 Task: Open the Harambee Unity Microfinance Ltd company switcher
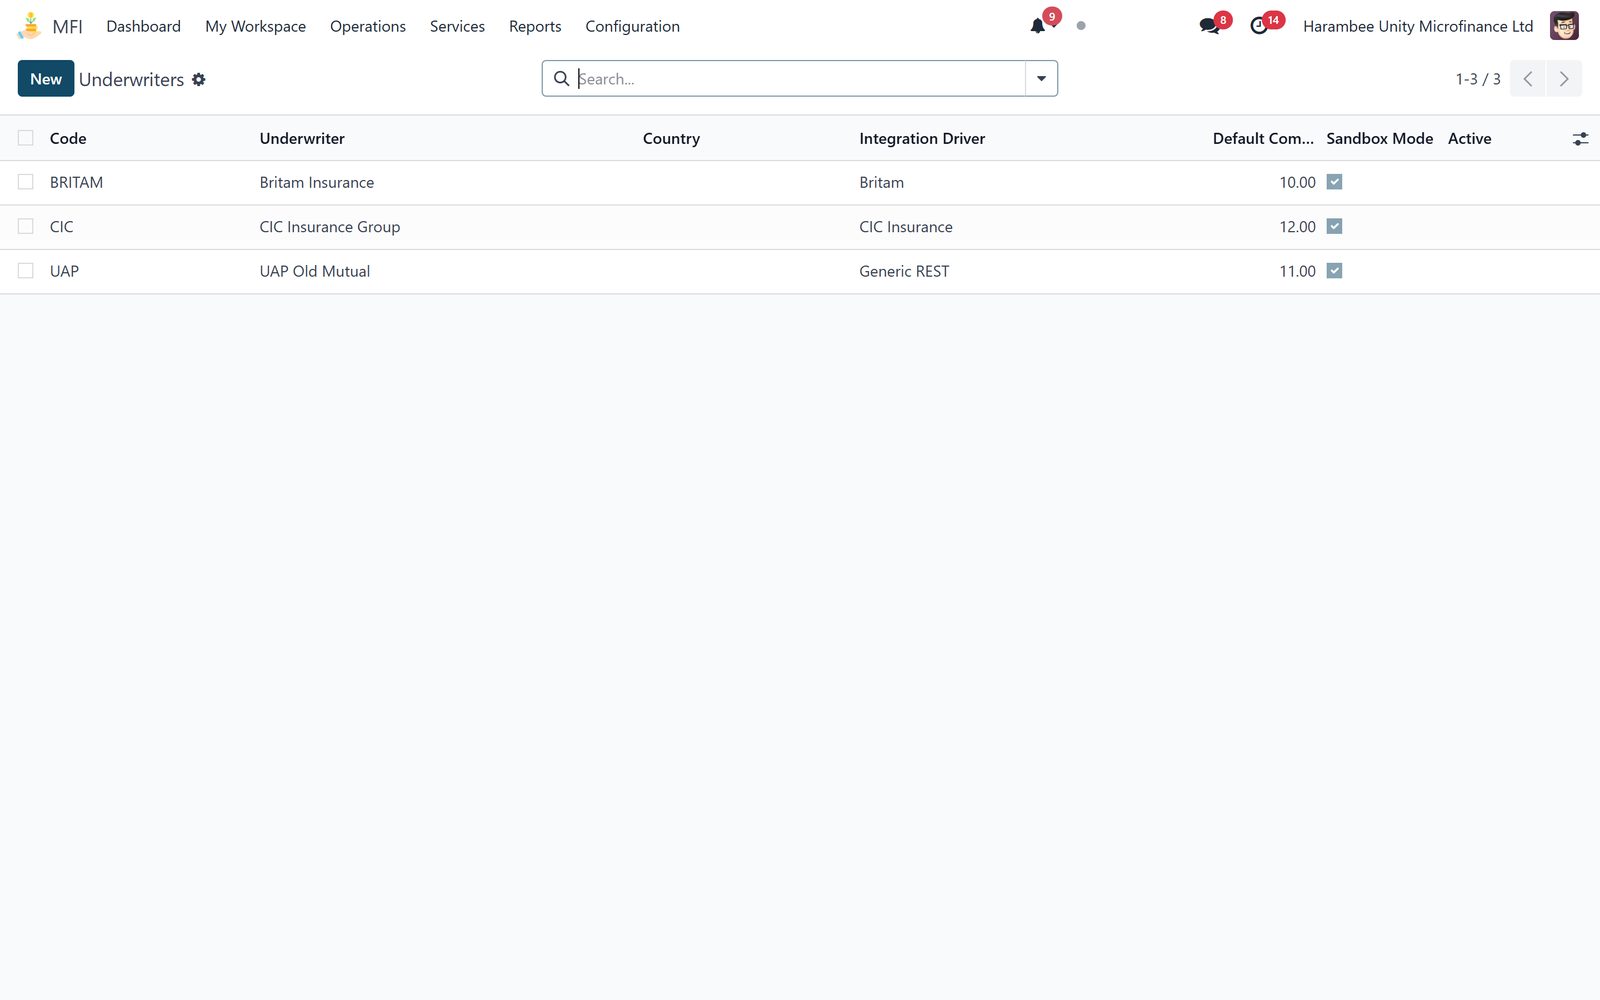tap(1418, 26)
